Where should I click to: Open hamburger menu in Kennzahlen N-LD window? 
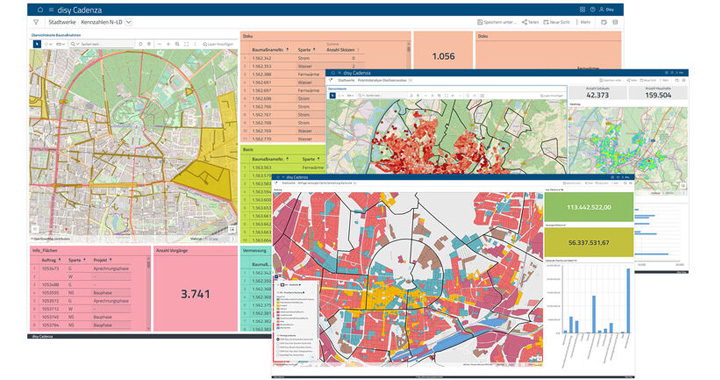point(51,10)
